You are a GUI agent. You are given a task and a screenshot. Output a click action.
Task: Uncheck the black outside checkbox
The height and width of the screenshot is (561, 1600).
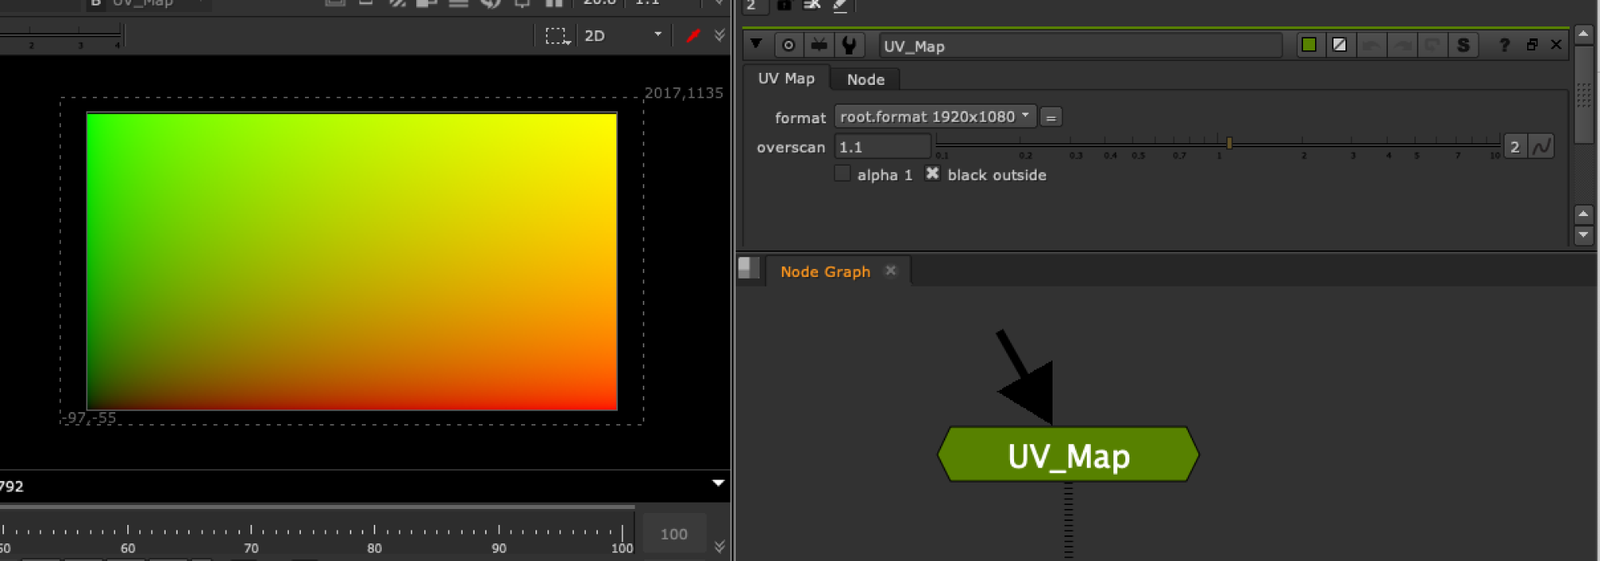[x=932, y=174]
